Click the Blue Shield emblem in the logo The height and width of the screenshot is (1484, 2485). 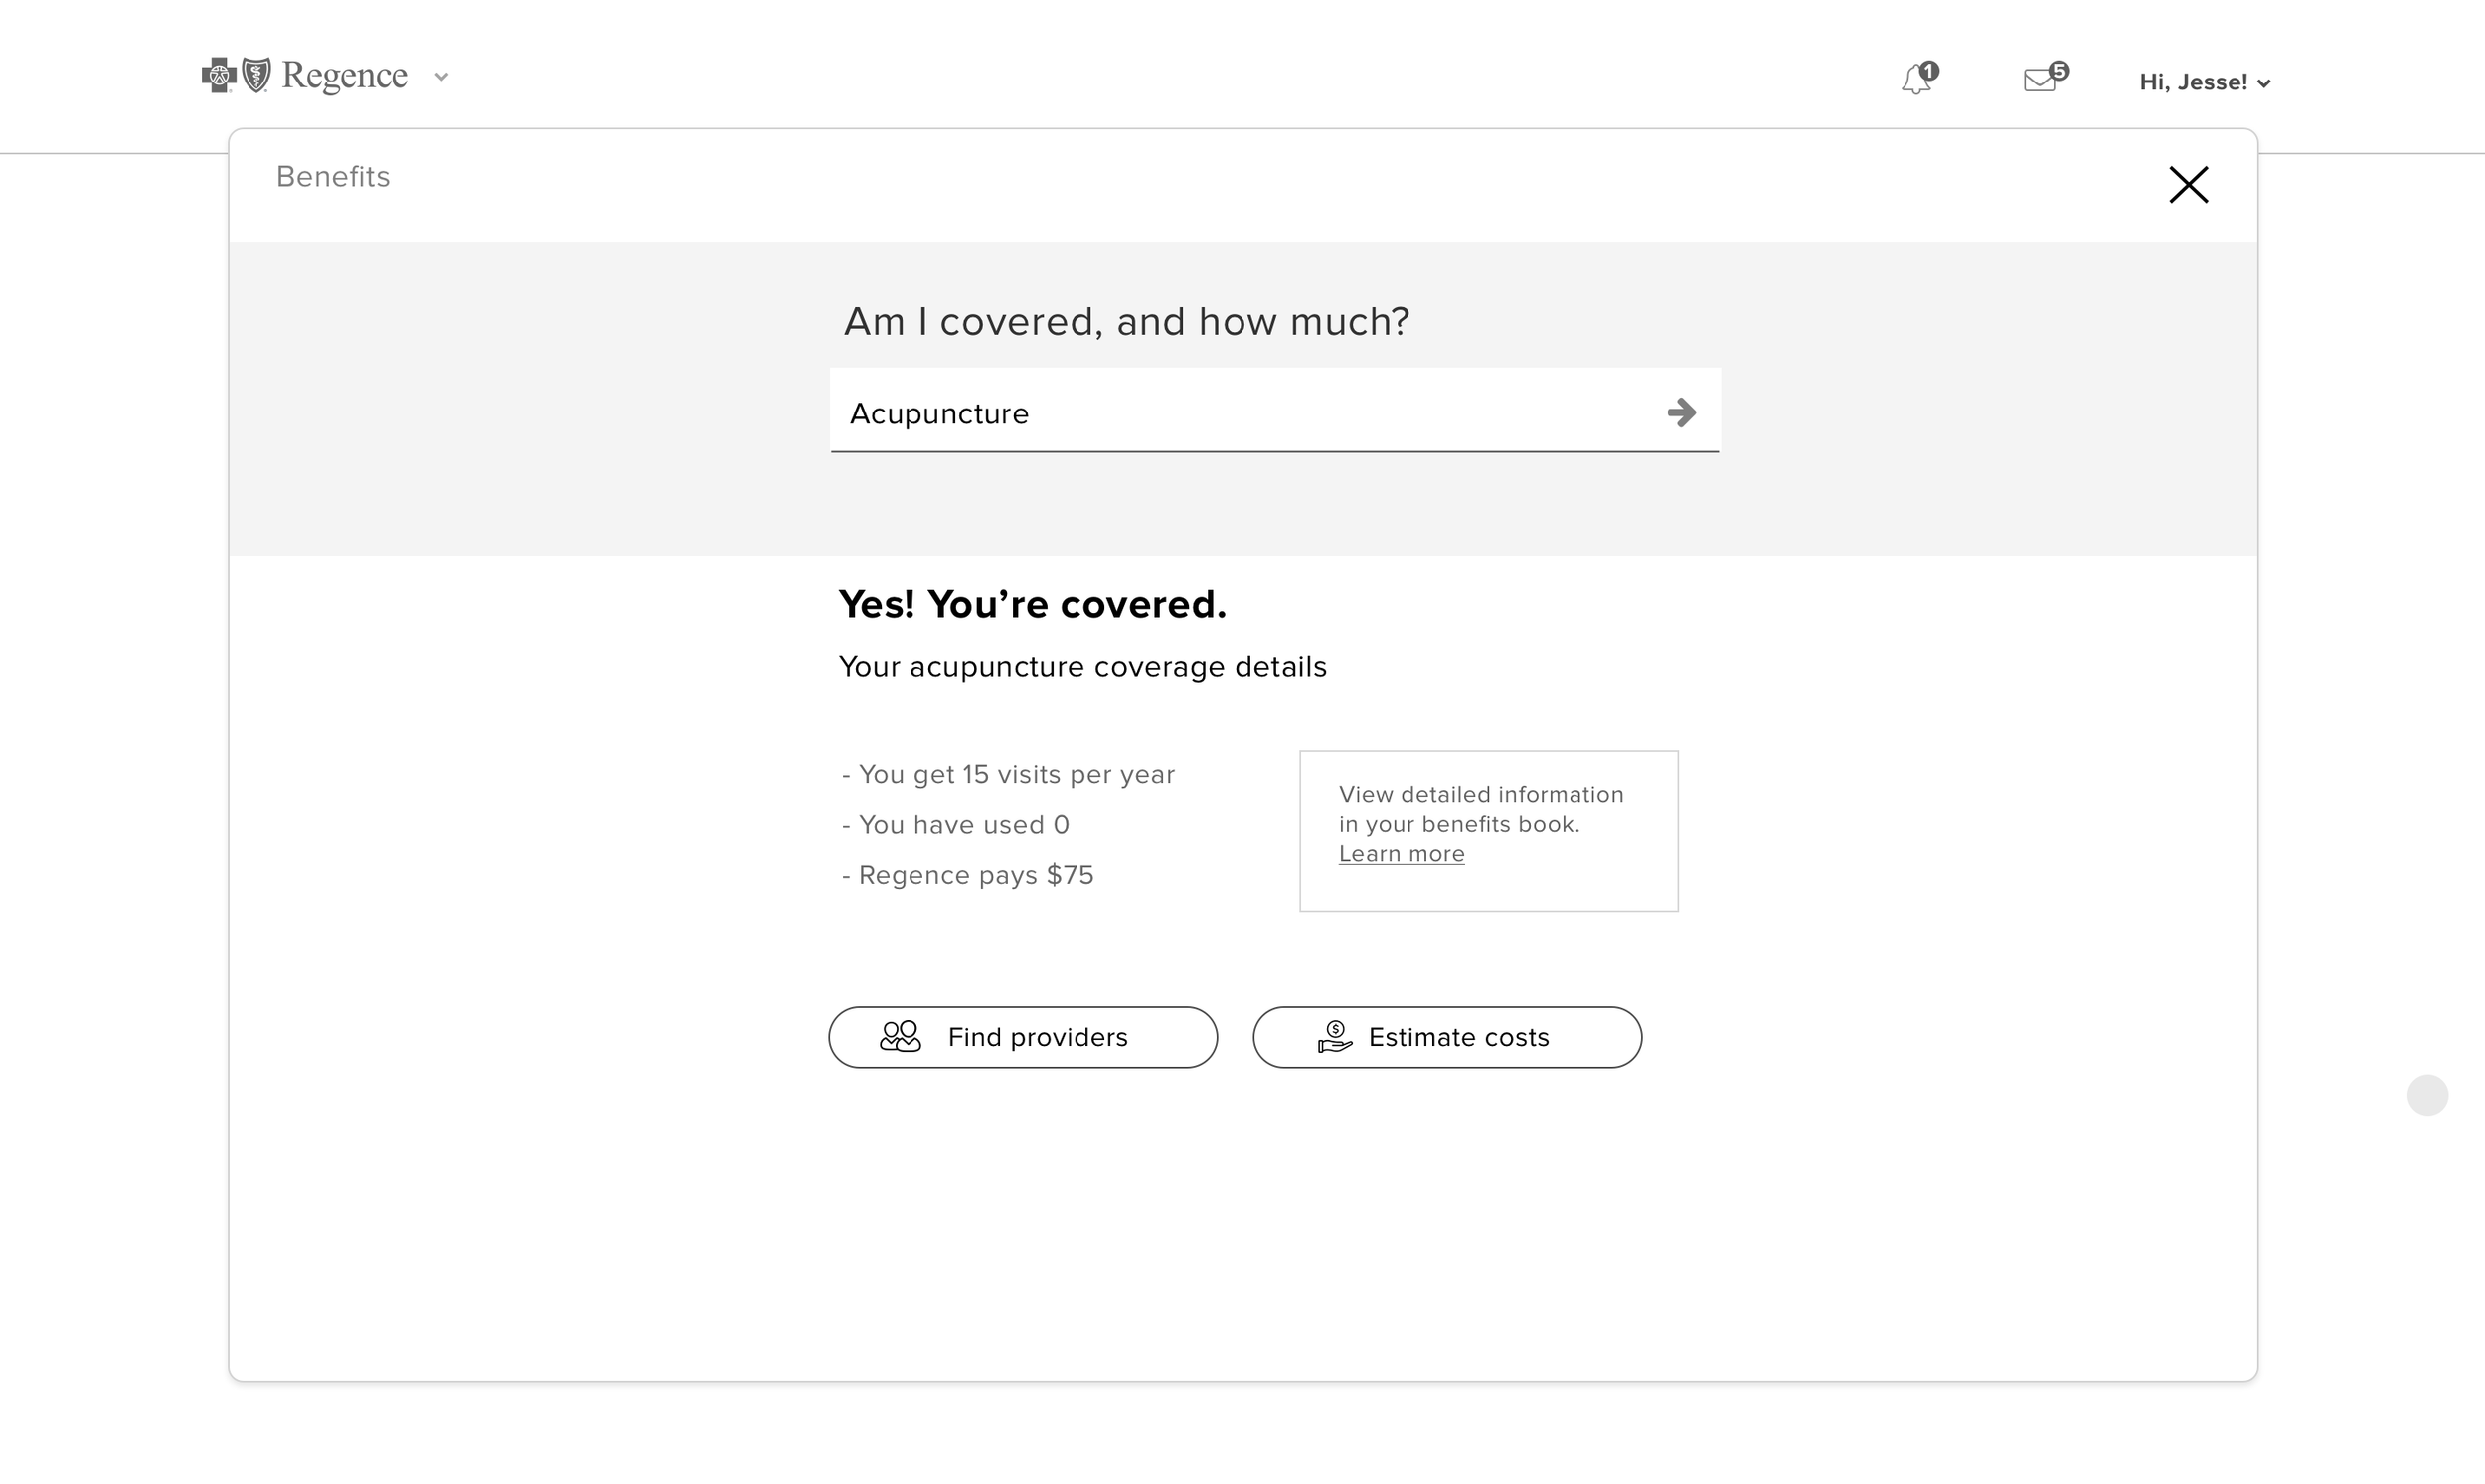click(257, 75)
